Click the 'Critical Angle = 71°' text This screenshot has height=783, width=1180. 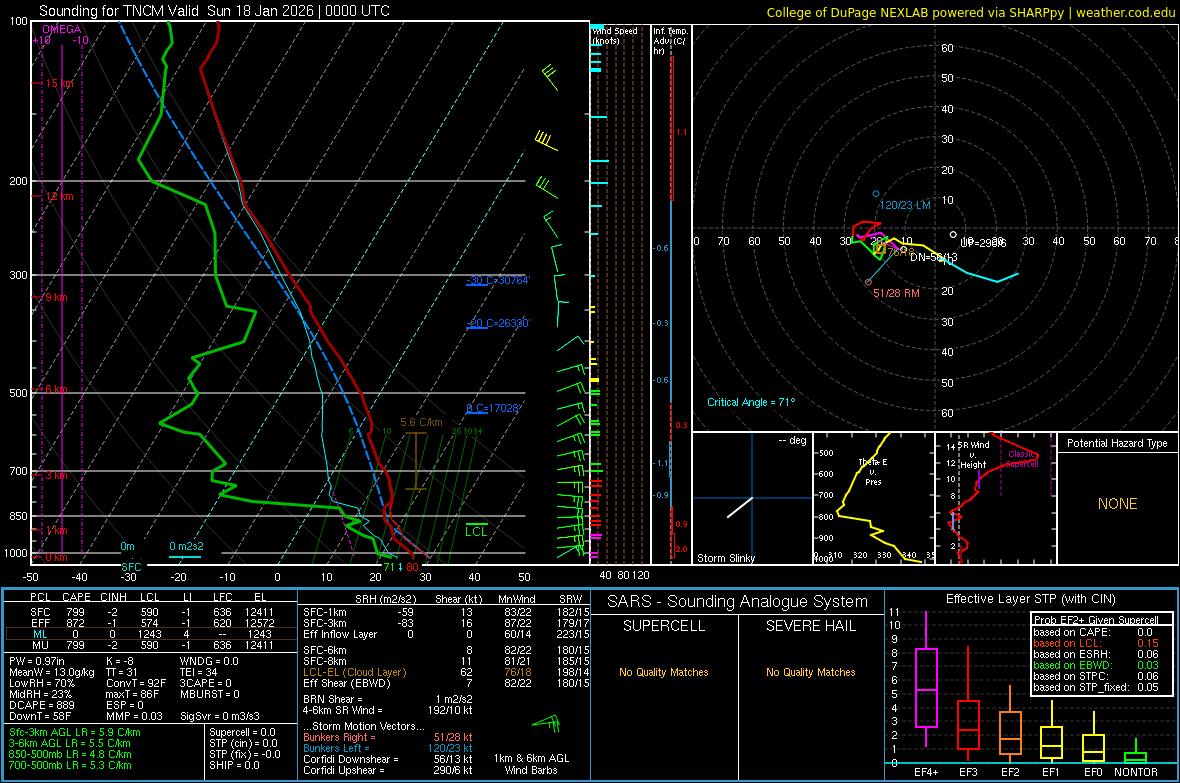click(x=751, y=402)
